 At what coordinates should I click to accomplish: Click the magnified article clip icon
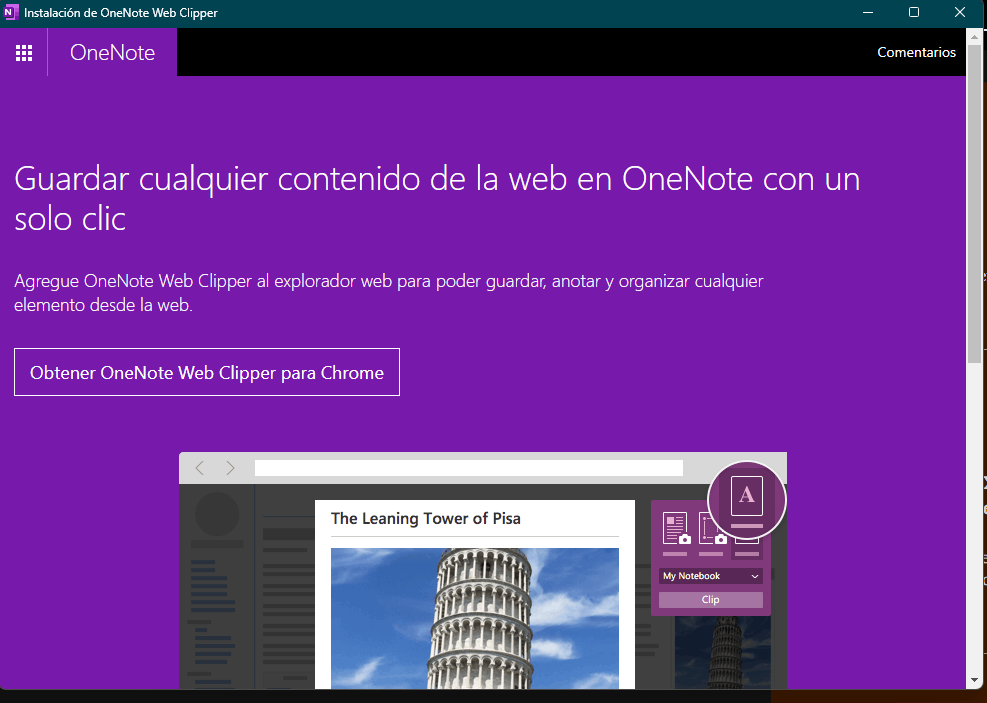click(747, 501)
